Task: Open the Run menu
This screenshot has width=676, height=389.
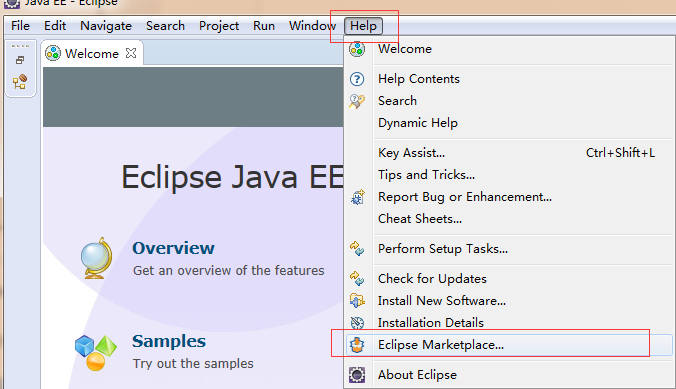Action: coord(264,26)
